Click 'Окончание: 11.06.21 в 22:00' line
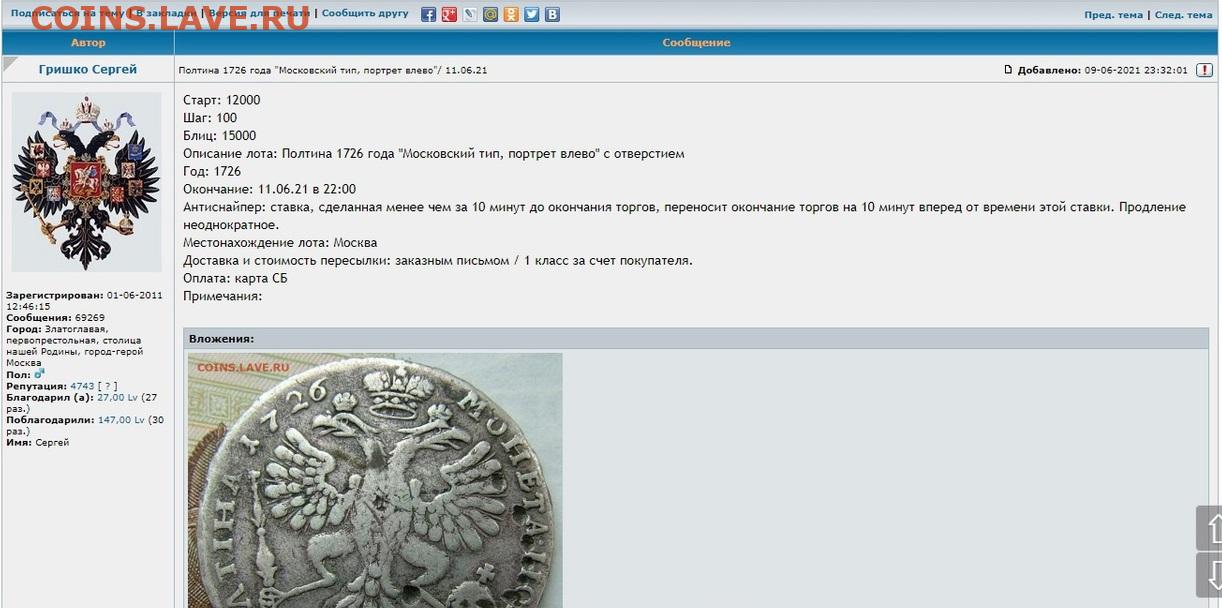 coord(269,190)
